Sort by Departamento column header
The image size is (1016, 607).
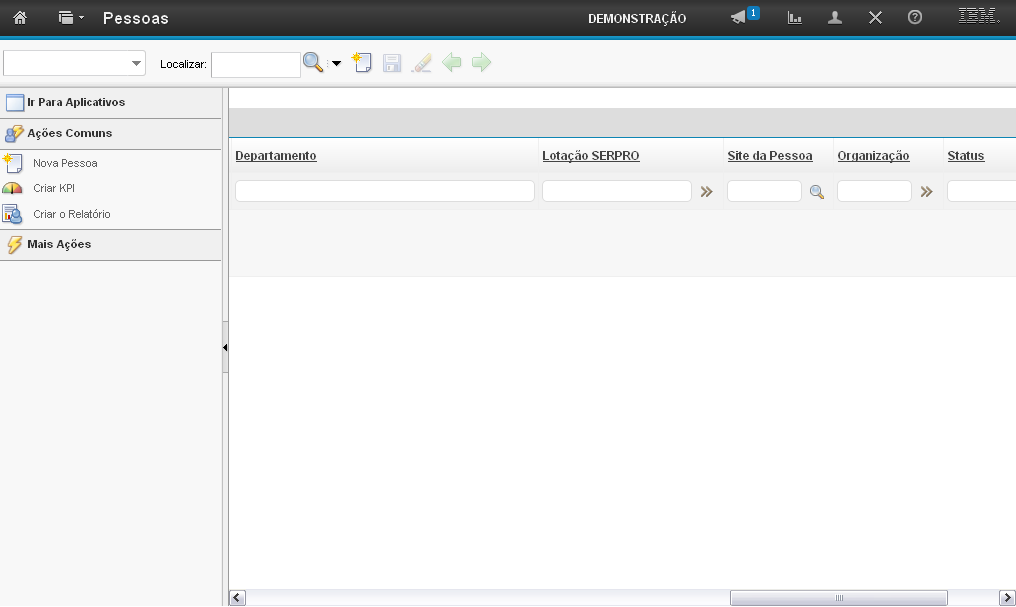coord(276,156)
